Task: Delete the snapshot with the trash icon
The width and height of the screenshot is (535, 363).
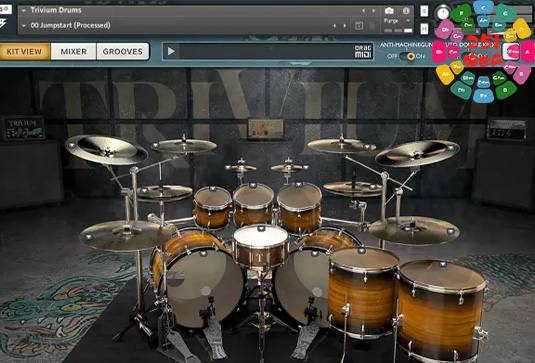Action: [372, 26]
